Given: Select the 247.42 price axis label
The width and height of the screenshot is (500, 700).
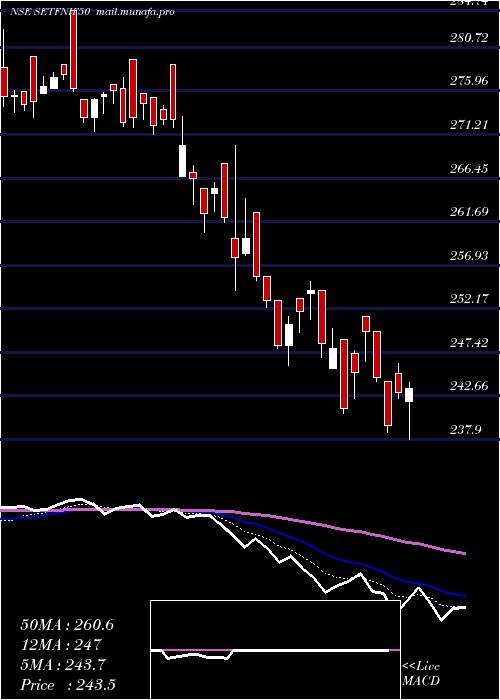Looking at the screenshot, I should tap(469, 342).
